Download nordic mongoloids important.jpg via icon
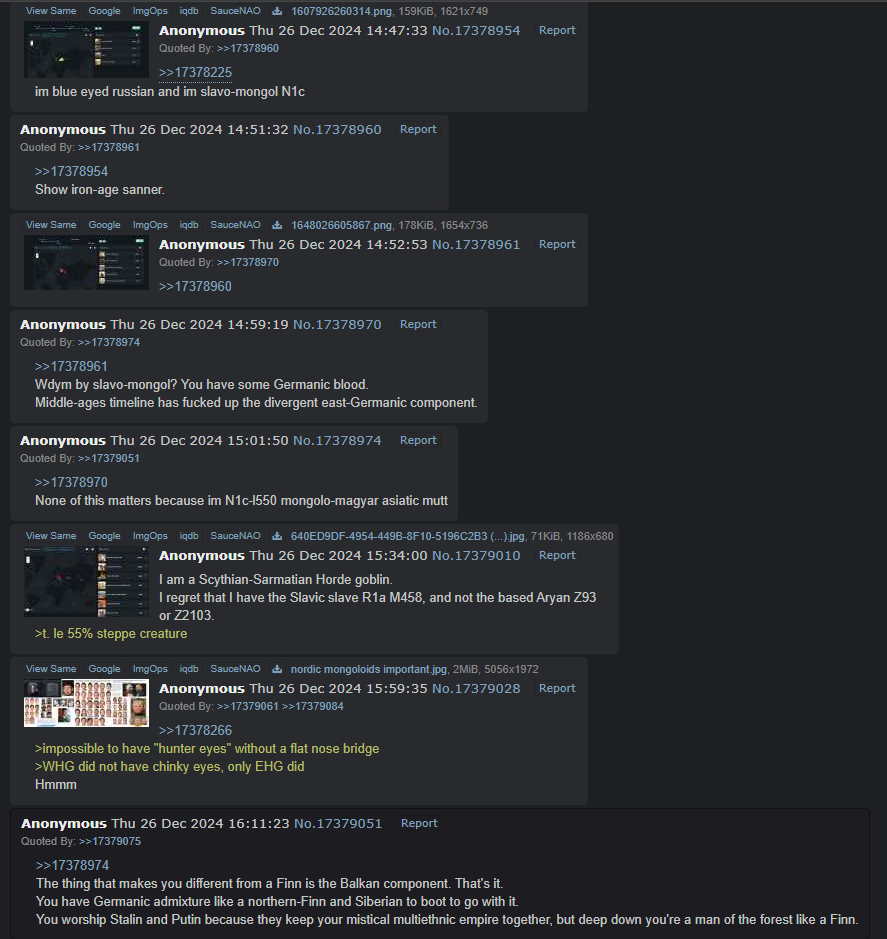887x939 pixels. point(277,669)
